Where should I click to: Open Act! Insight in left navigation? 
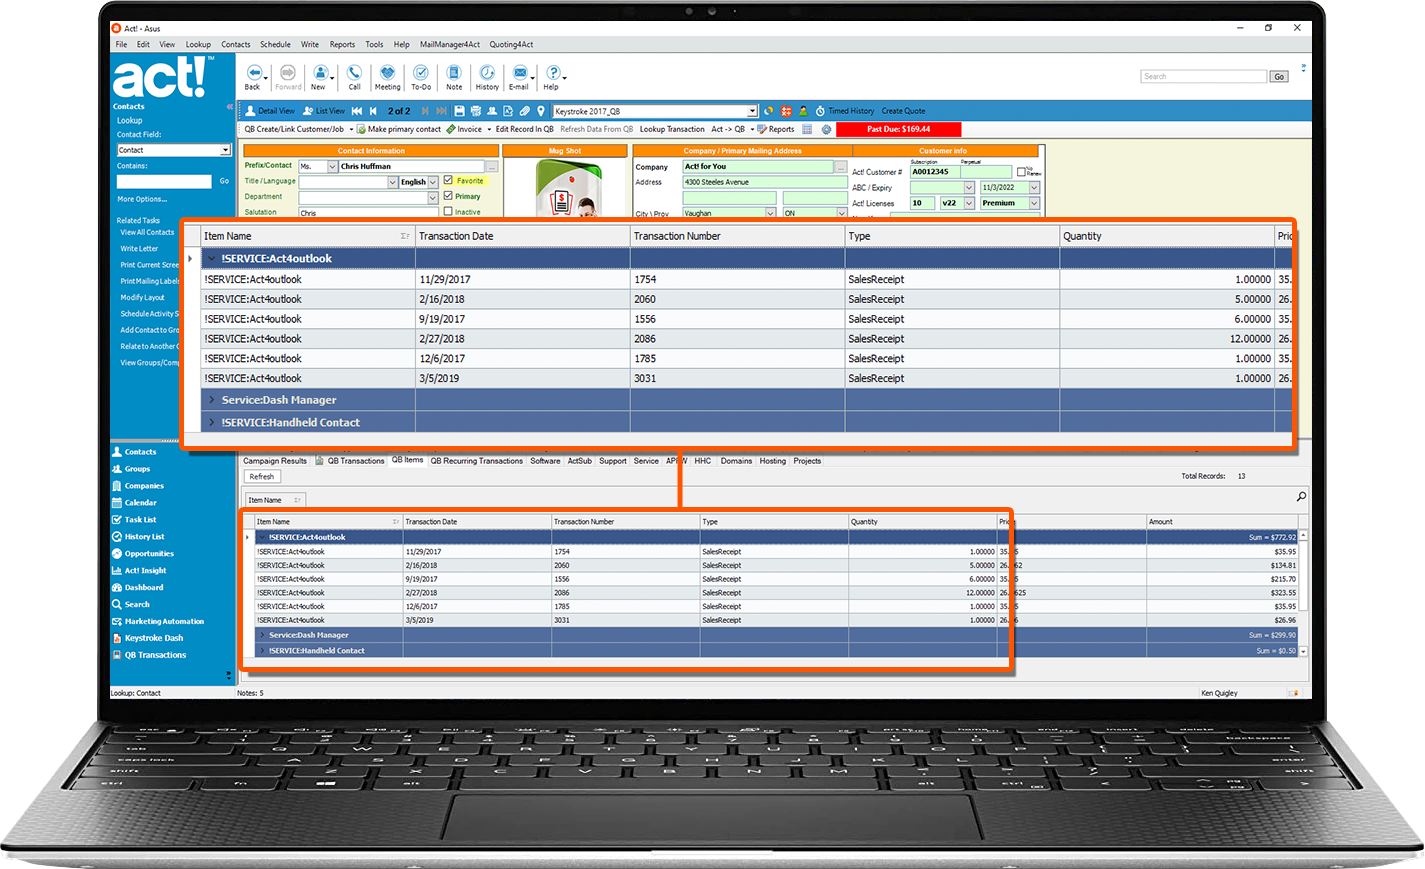[139, 571]
